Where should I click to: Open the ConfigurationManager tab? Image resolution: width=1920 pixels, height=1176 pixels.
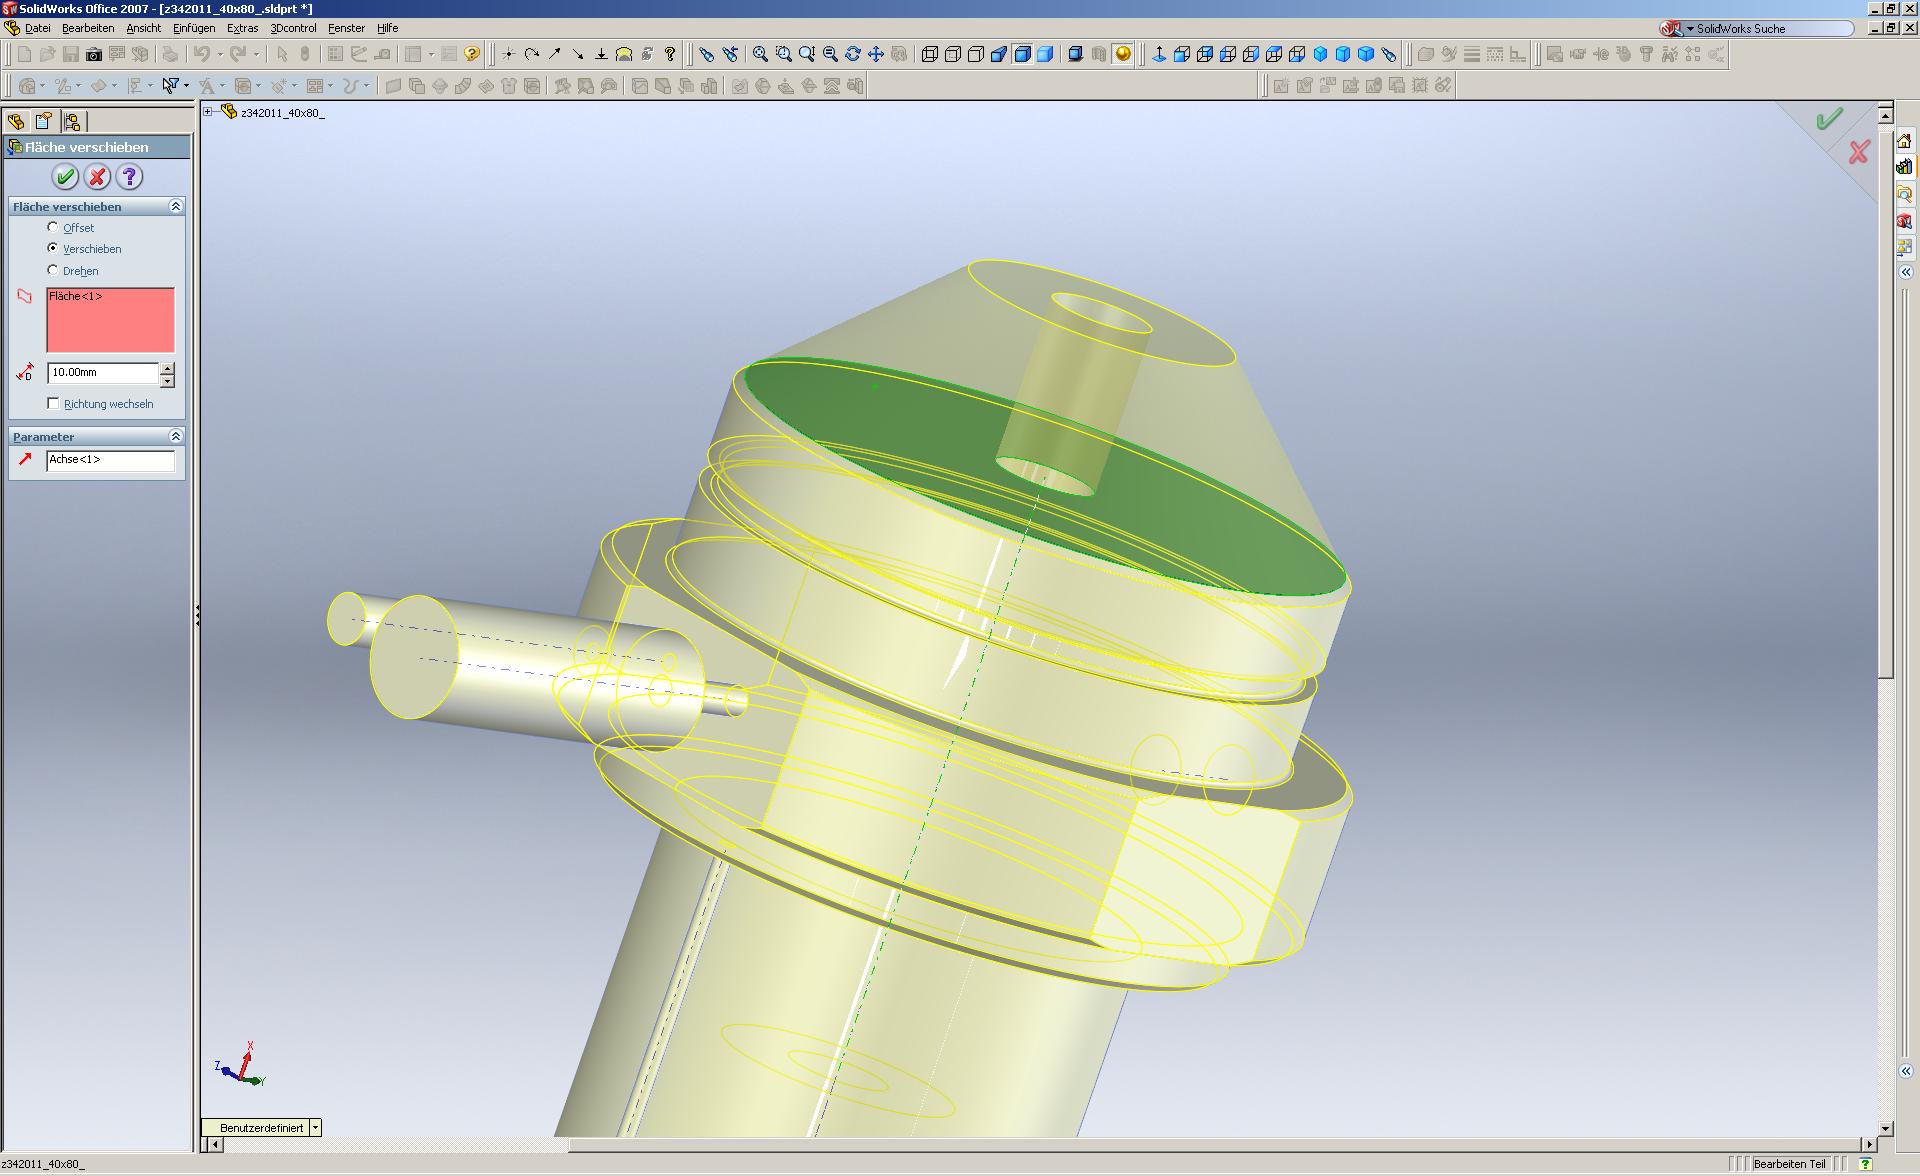coord(71,122)
